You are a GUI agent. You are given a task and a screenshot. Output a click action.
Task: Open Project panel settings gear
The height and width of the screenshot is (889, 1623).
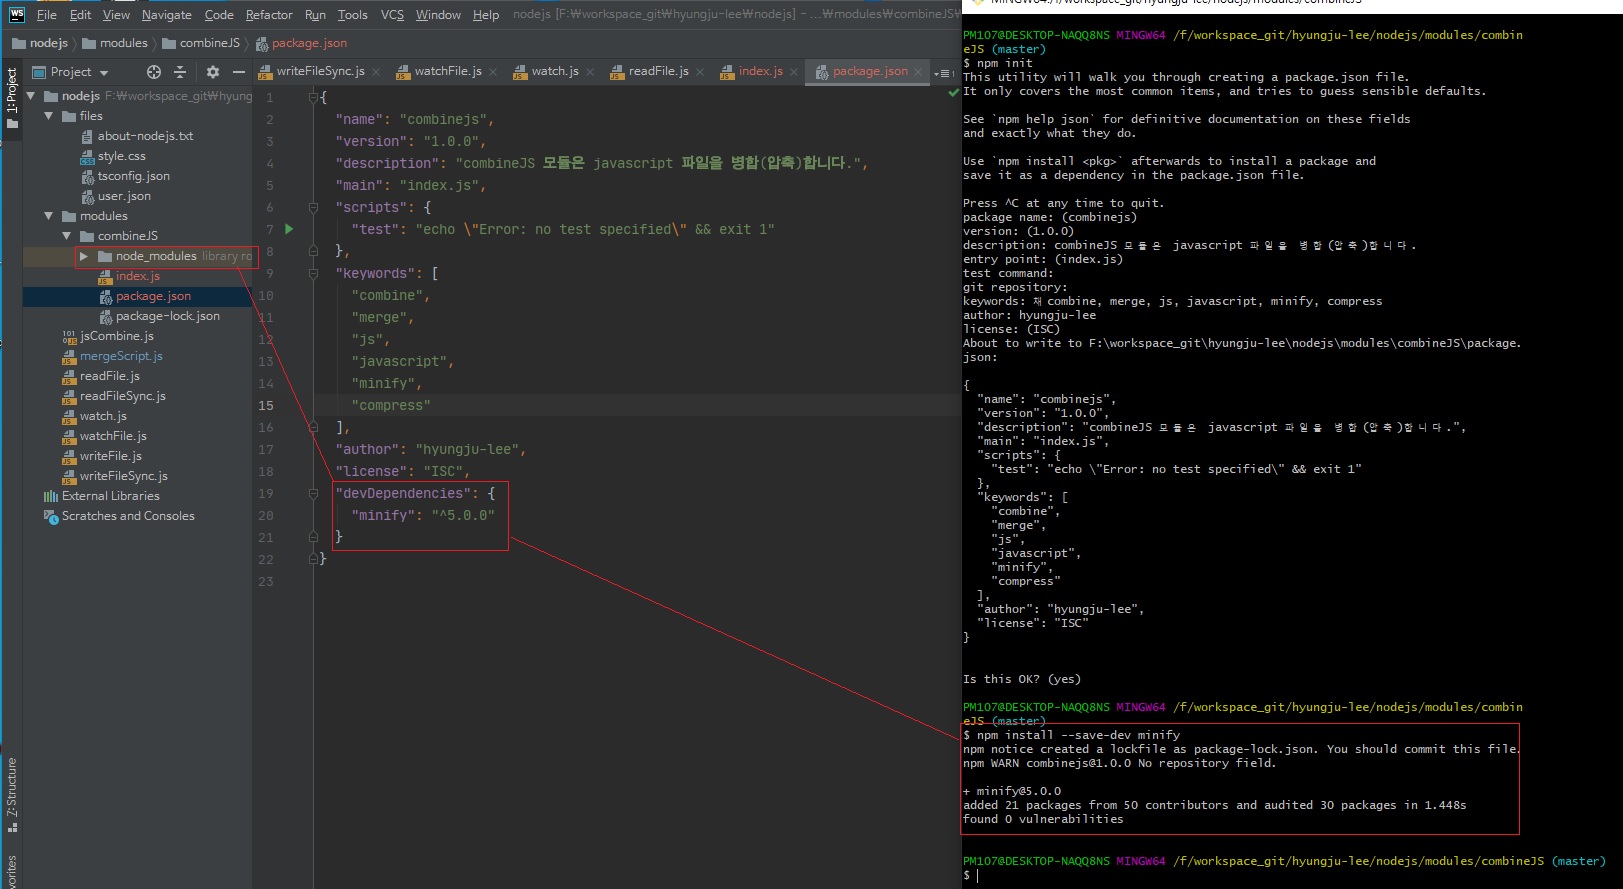pyautogui.click(x=212, y=72)
